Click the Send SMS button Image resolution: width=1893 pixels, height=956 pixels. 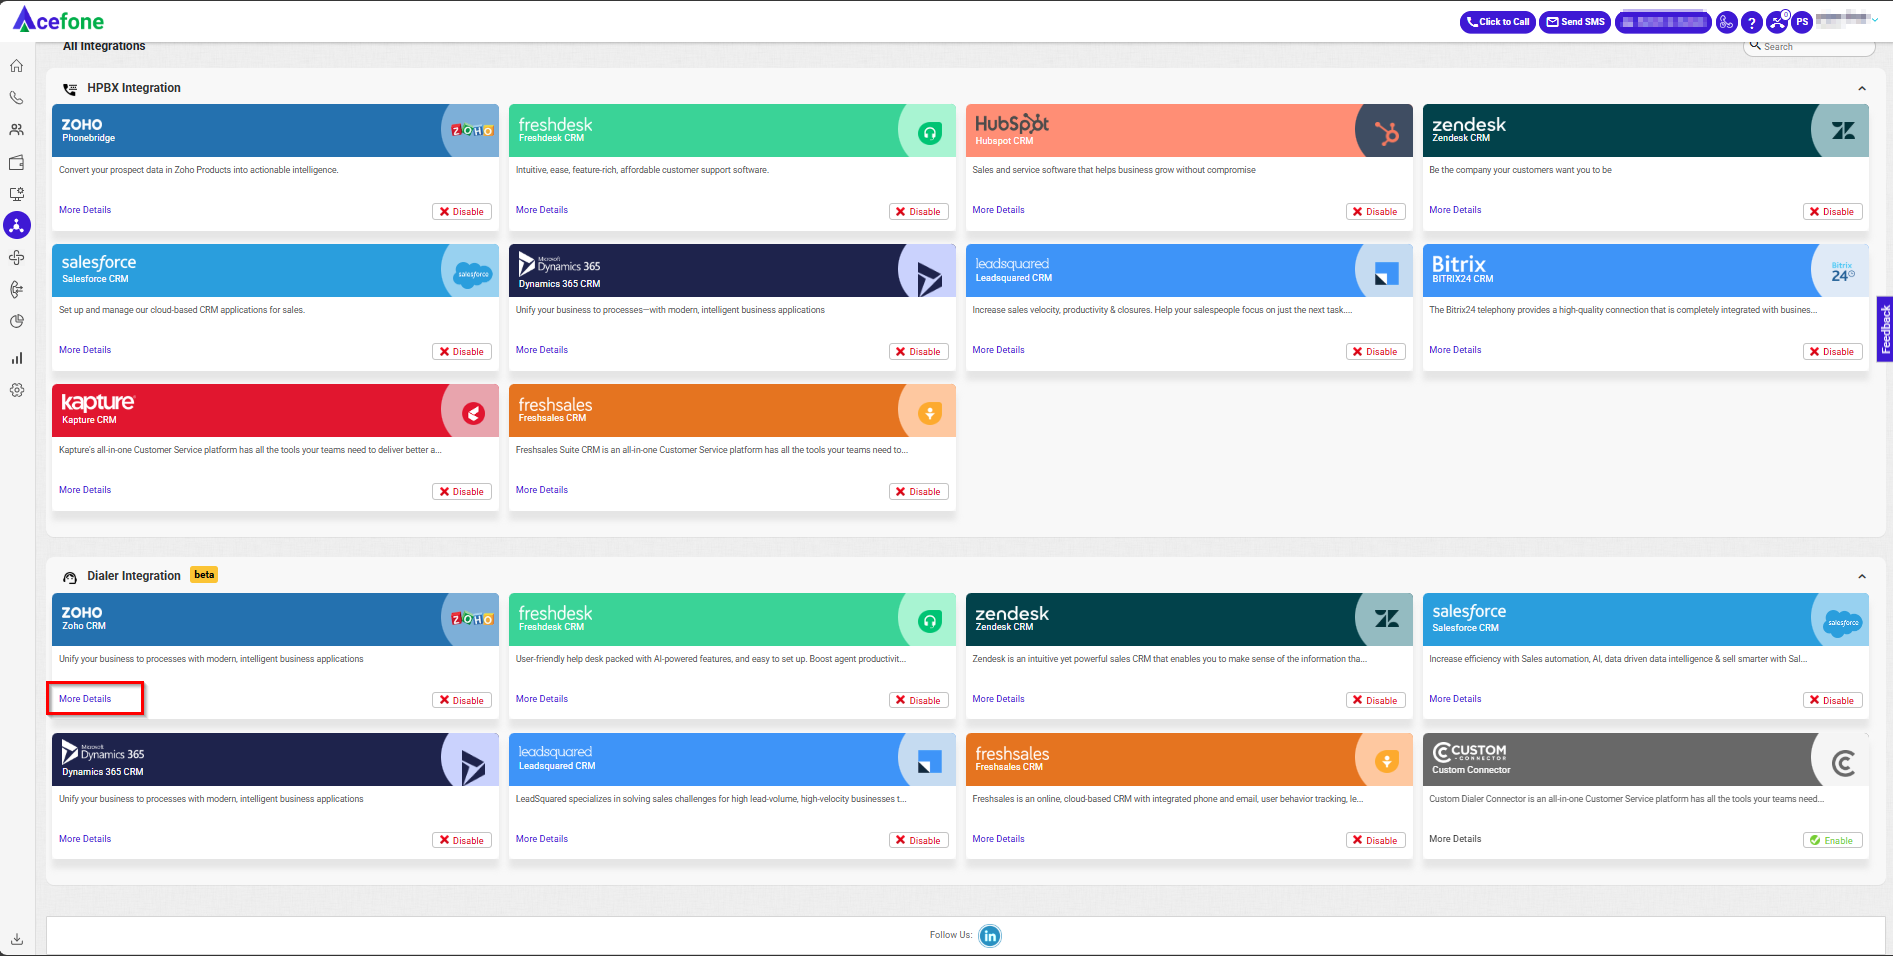click(x=1575, y=22)
